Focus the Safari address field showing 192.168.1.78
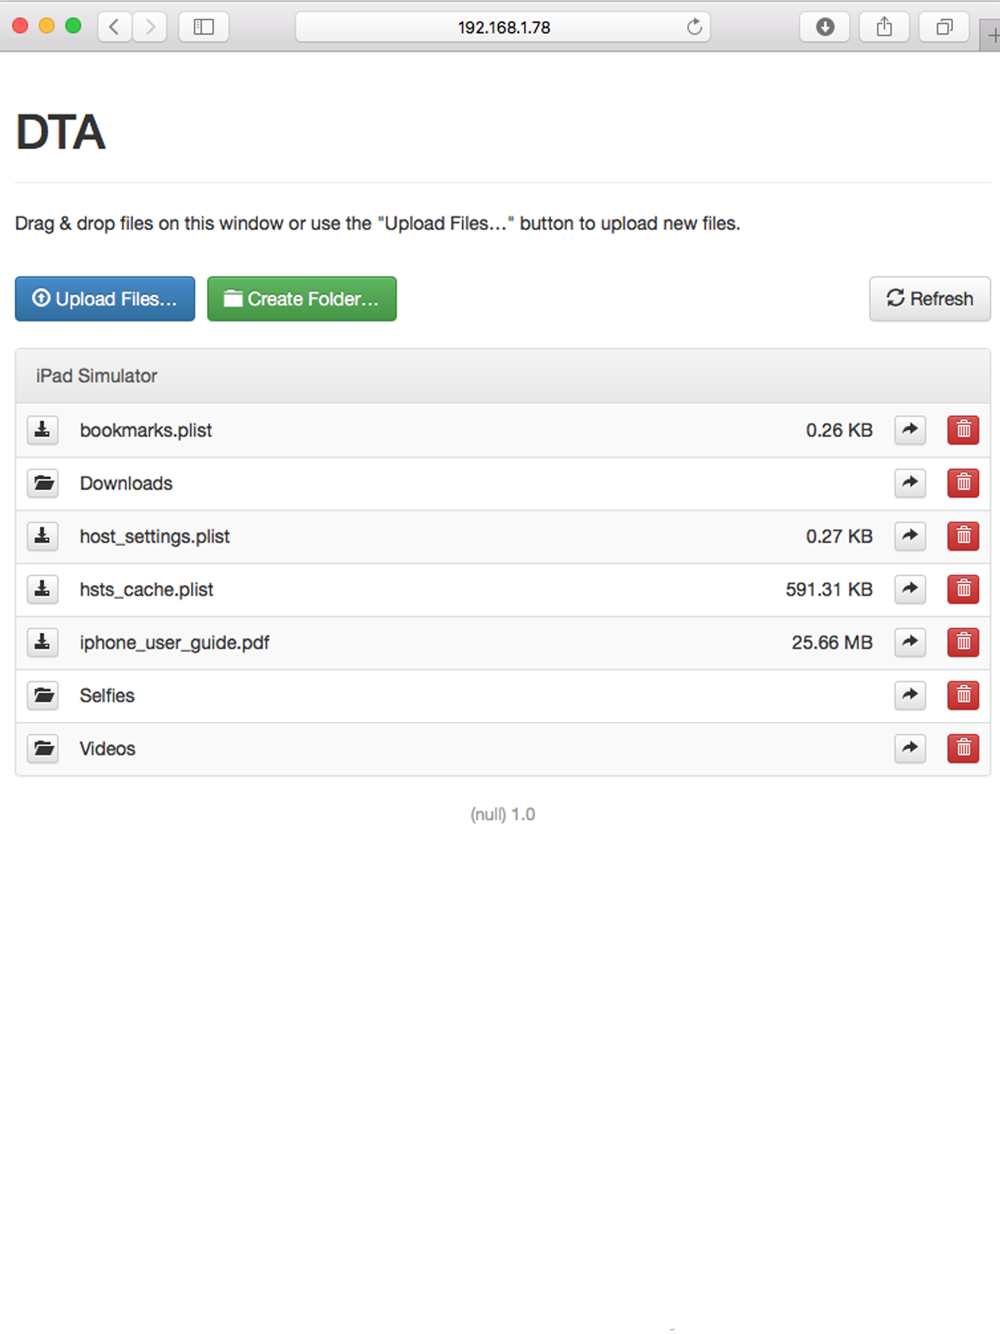The width and height of the screenshot is (1000, 1334). 503,27
